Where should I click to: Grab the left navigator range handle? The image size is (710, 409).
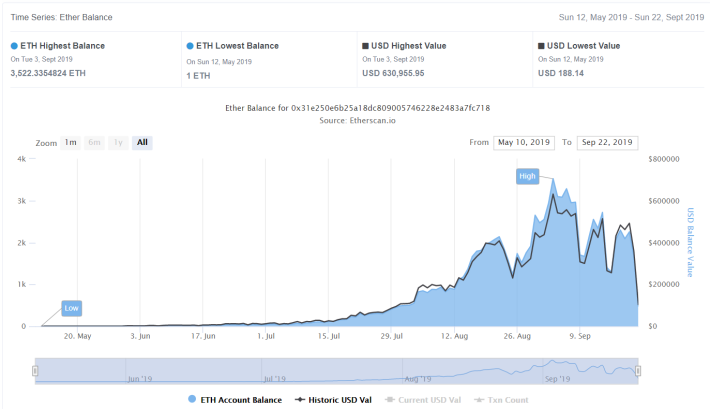[35, 371]
